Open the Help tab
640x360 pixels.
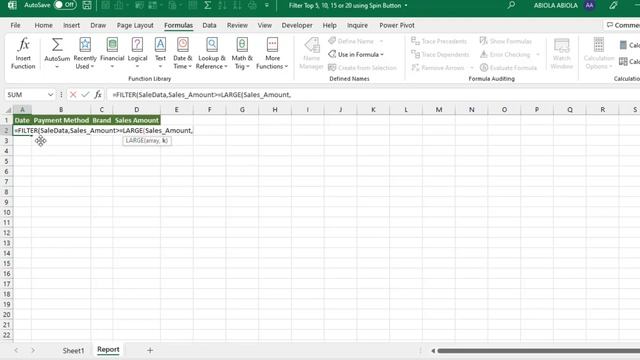click(329, 25)
